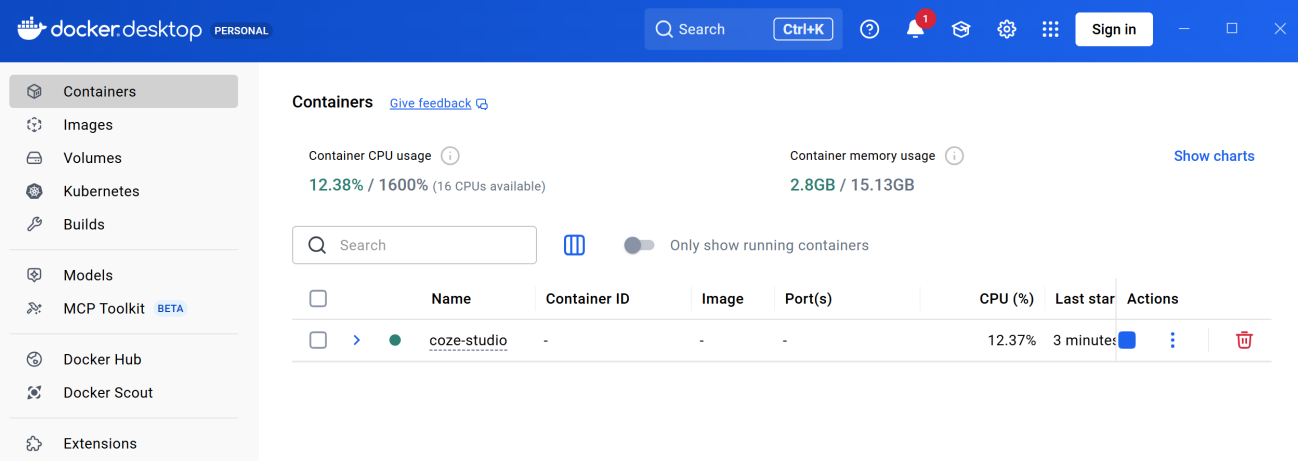1298x461 pixels.
Task: Open notifications bell icon
Action: [x=915, y=29]
